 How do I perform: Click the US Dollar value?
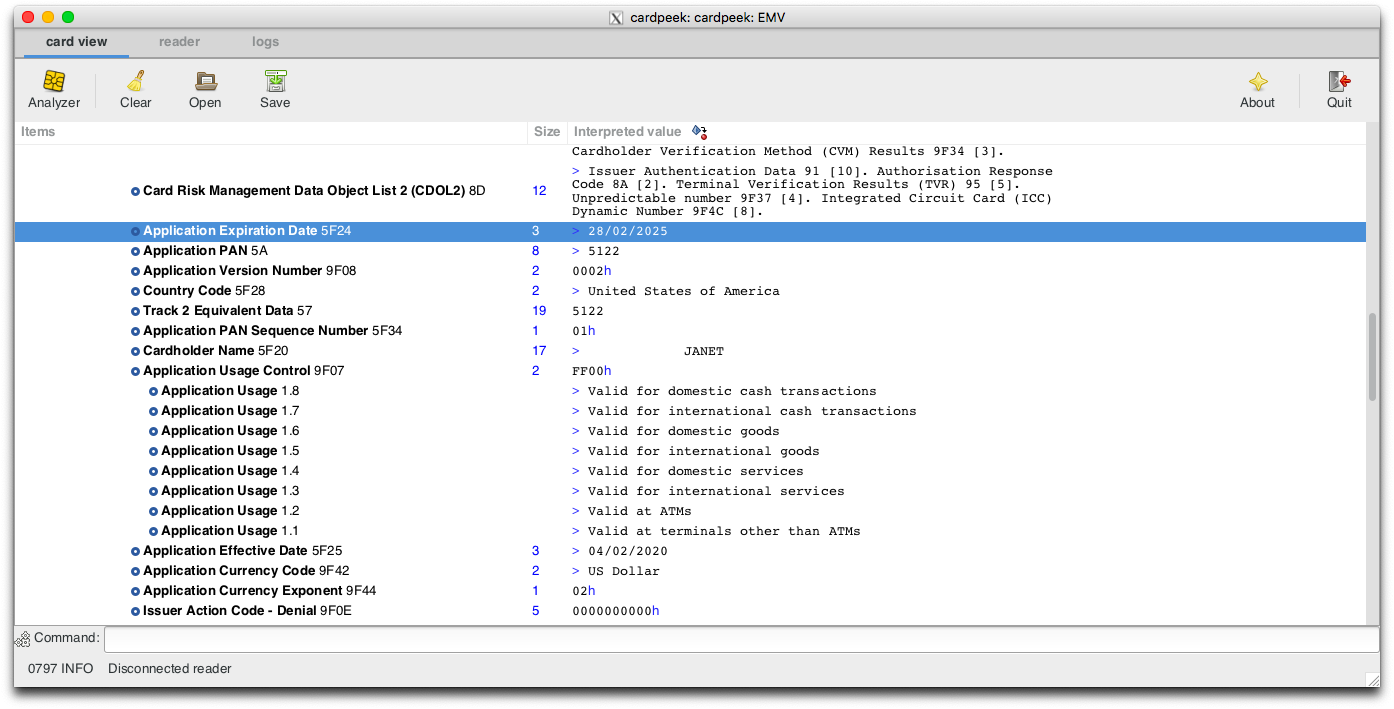624,571
